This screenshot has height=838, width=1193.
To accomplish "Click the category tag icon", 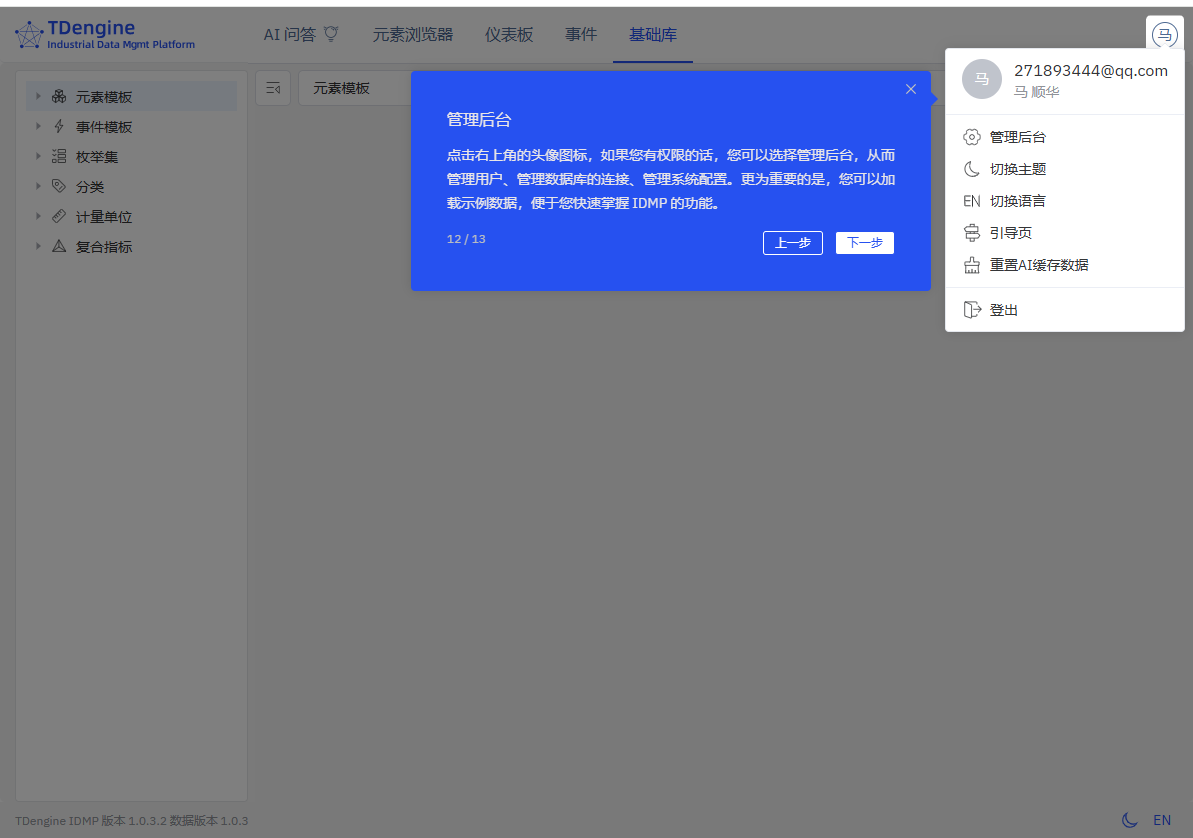I will [59, 186].
